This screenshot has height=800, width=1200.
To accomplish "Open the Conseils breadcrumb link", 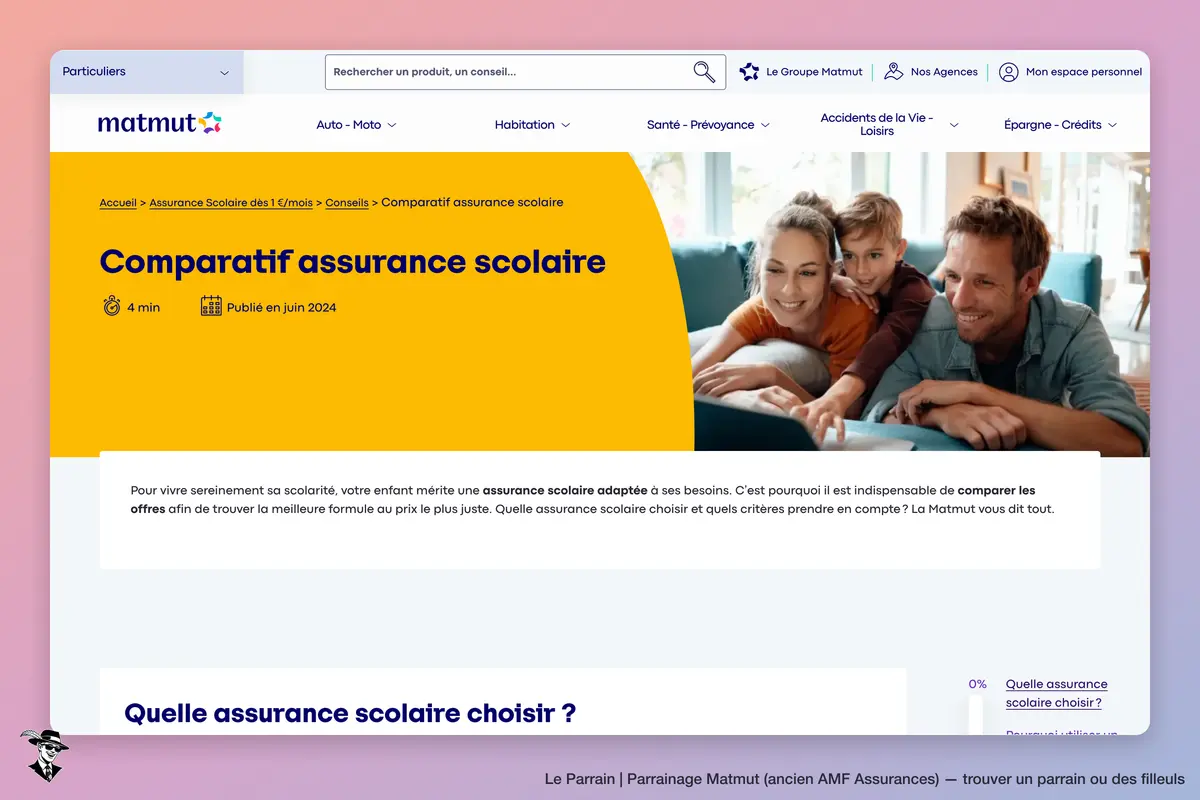I will [347, 203].
